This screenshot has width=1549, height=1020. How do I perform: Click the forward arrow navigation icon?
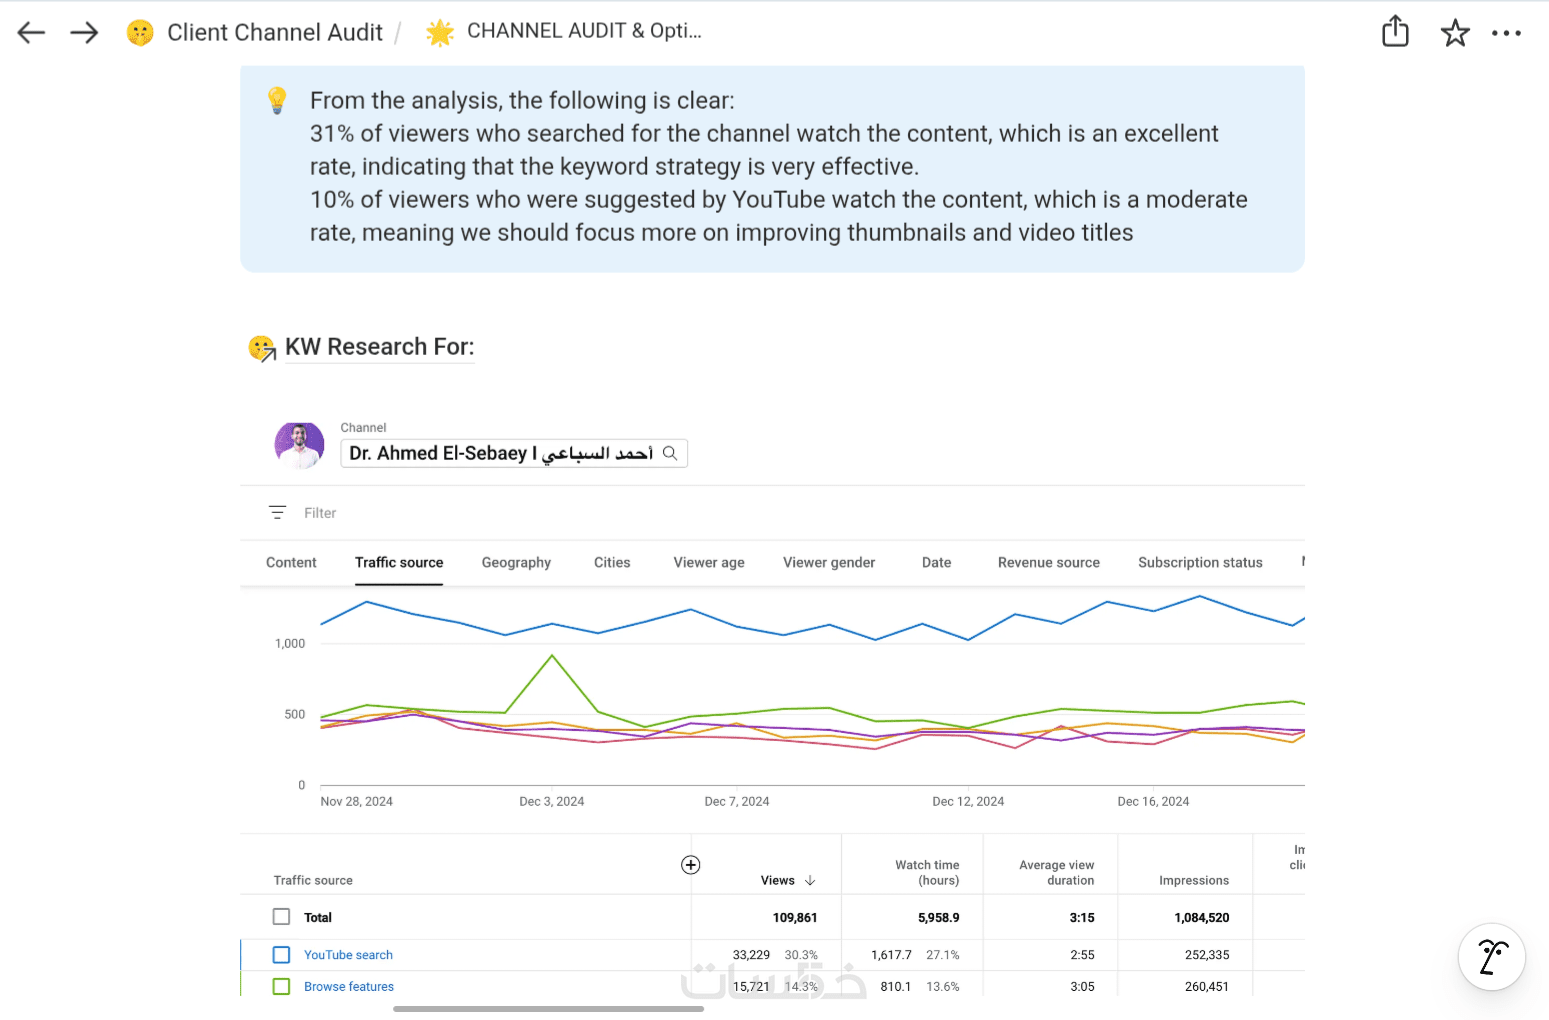click(85, 33)
